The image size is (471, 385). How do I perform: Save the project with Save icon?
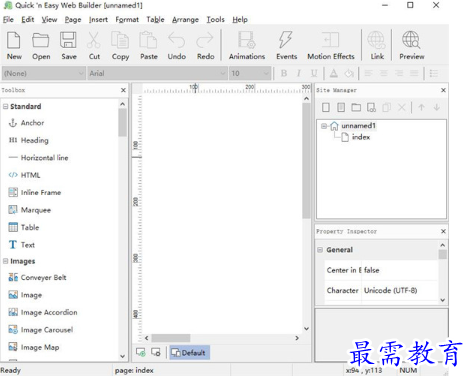69,46
